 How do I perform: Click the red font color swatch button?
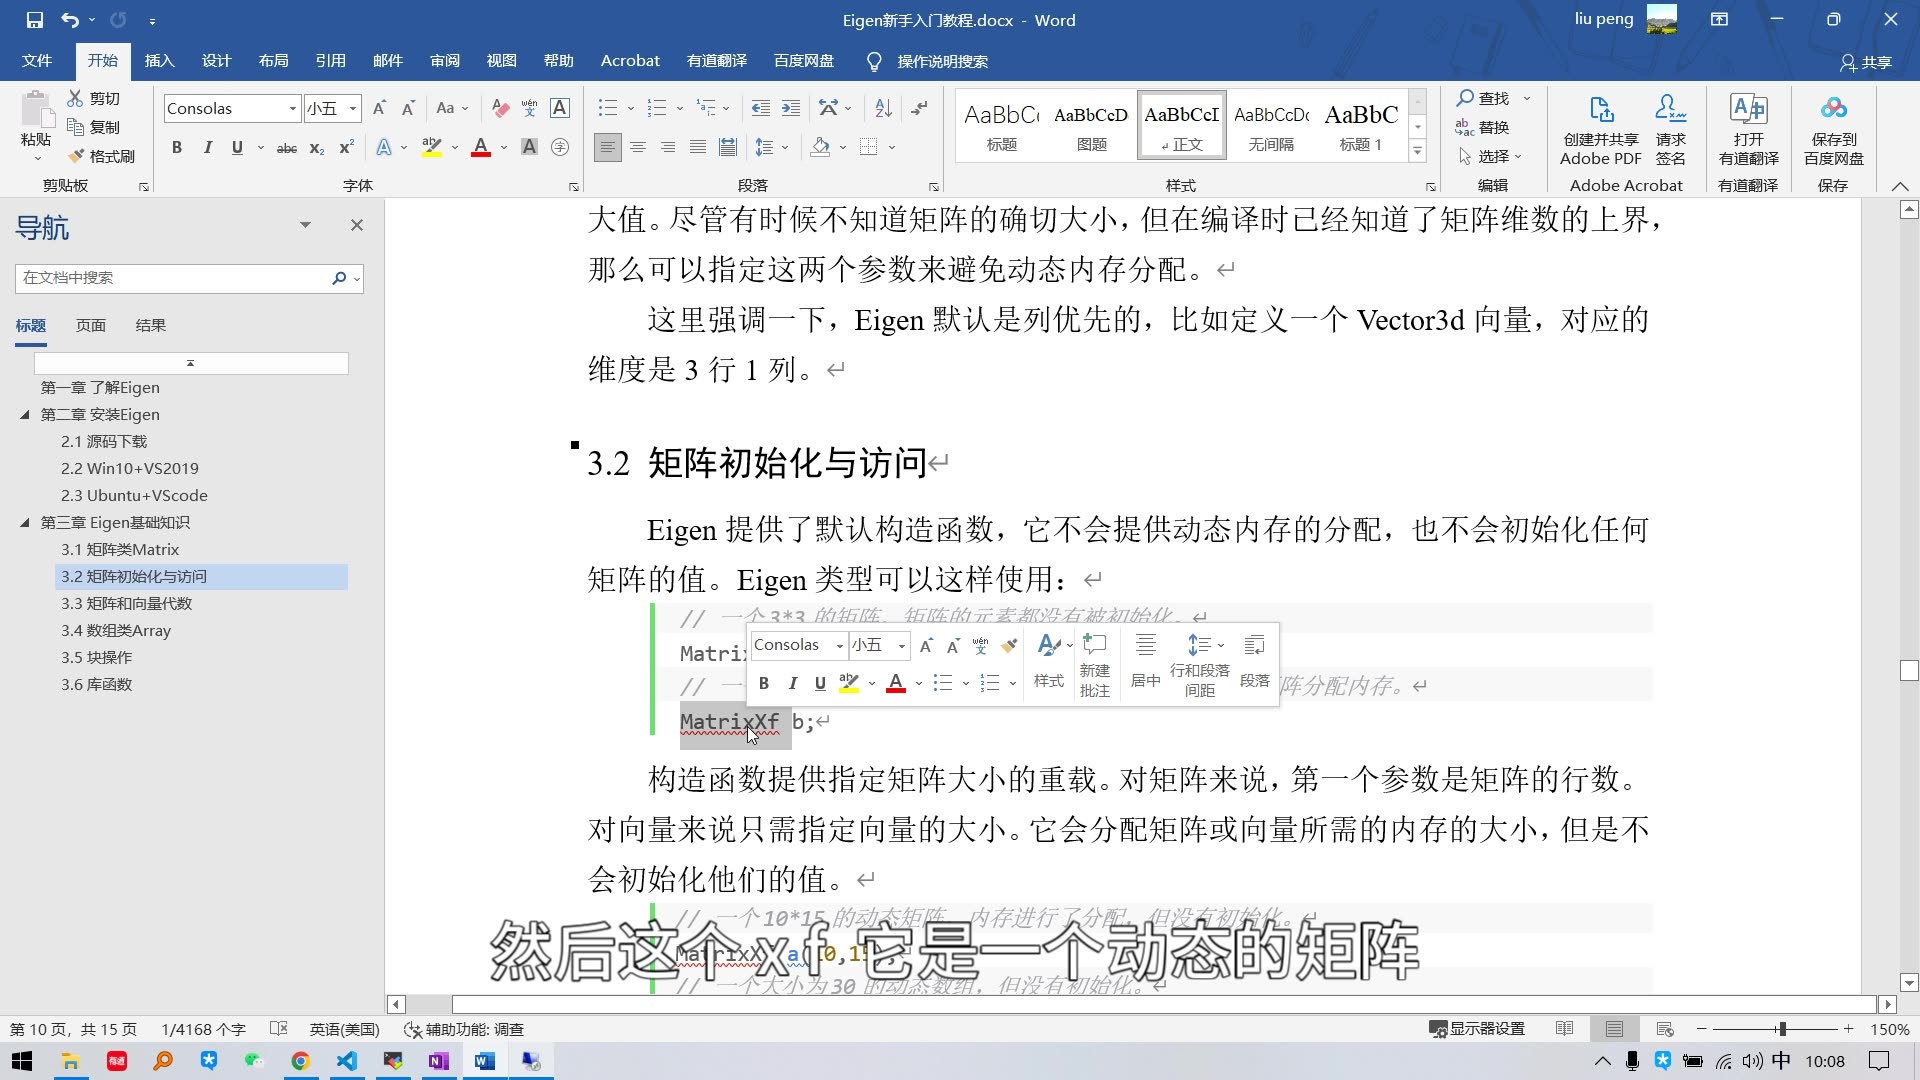(481, 148)
